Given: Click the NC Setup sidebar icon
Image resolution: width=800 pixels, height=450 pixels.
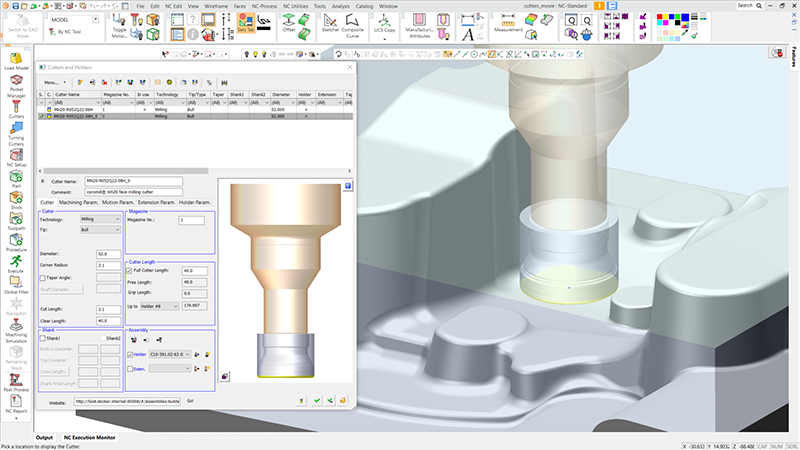Looking at the screenshot, I should pos(16,153).
